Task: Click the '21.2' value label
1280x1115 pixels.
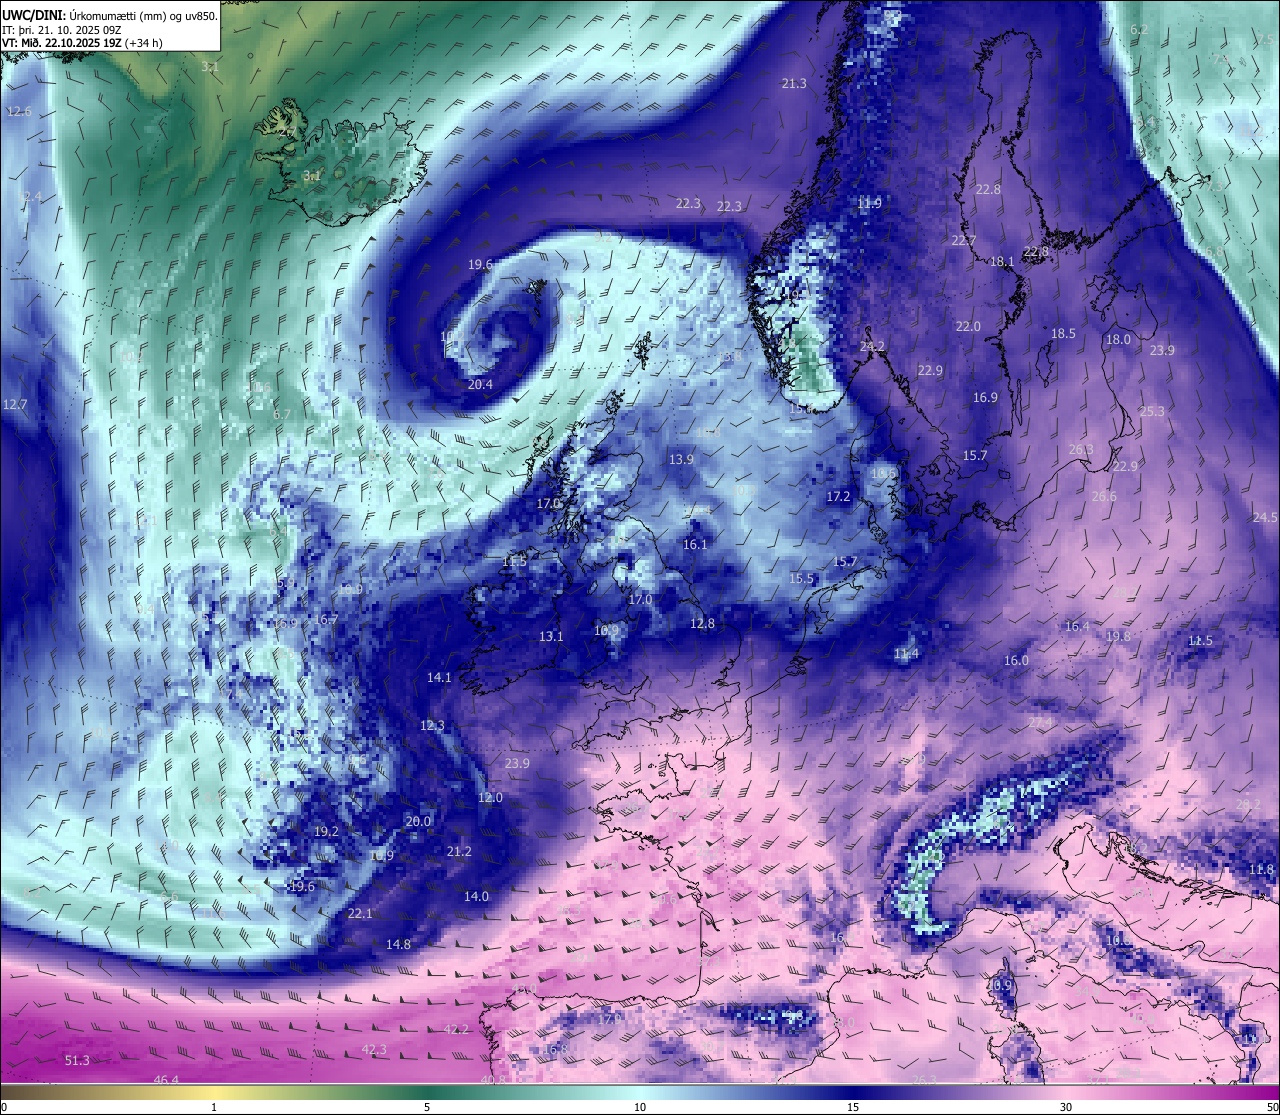Action: [x=459, y=852]
